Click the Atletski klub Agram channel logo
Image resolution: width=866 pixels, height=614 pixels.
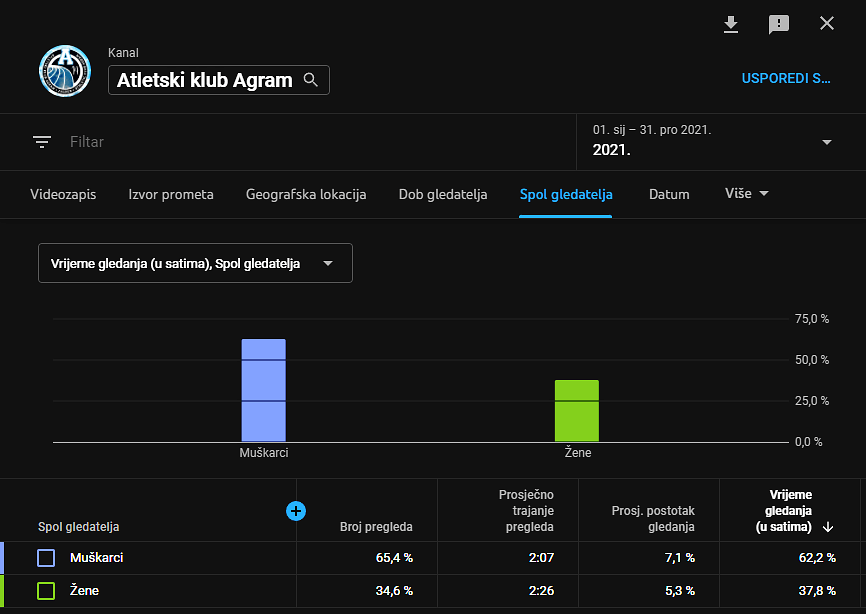click(x=65, y=69)
